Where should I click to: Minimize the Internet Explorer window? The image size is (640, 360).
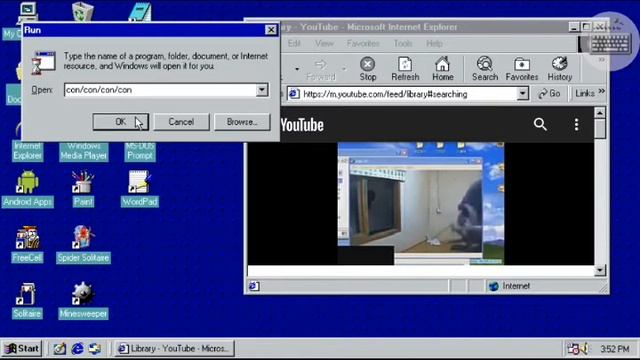click(x=574, y=27)
